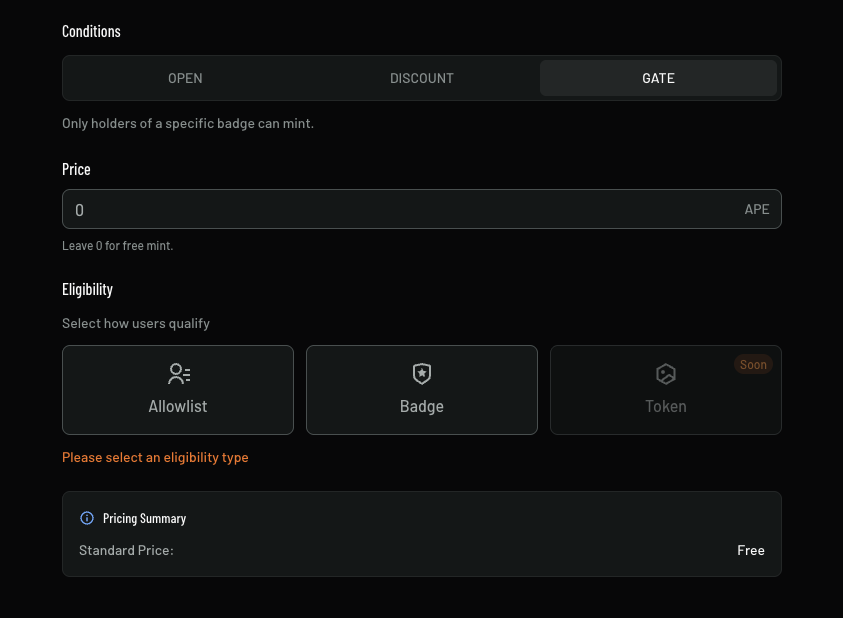Click the eligibility type warning message
The image size is (843, 618).
(x=155, y=457)
